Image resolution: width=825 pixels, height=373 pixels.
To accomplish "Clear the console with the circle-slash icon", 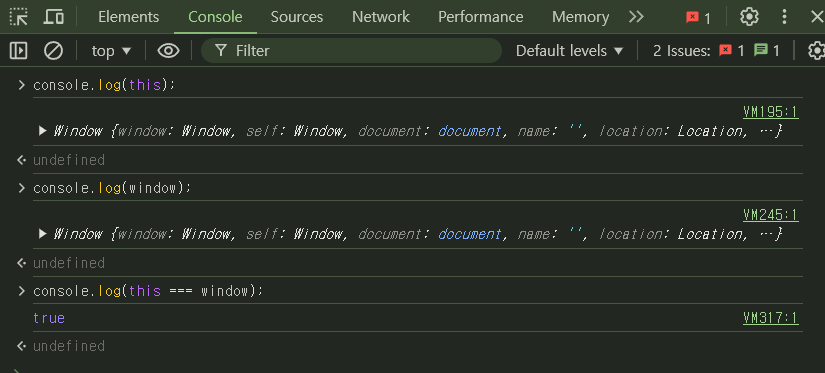I will click(53, 51).
